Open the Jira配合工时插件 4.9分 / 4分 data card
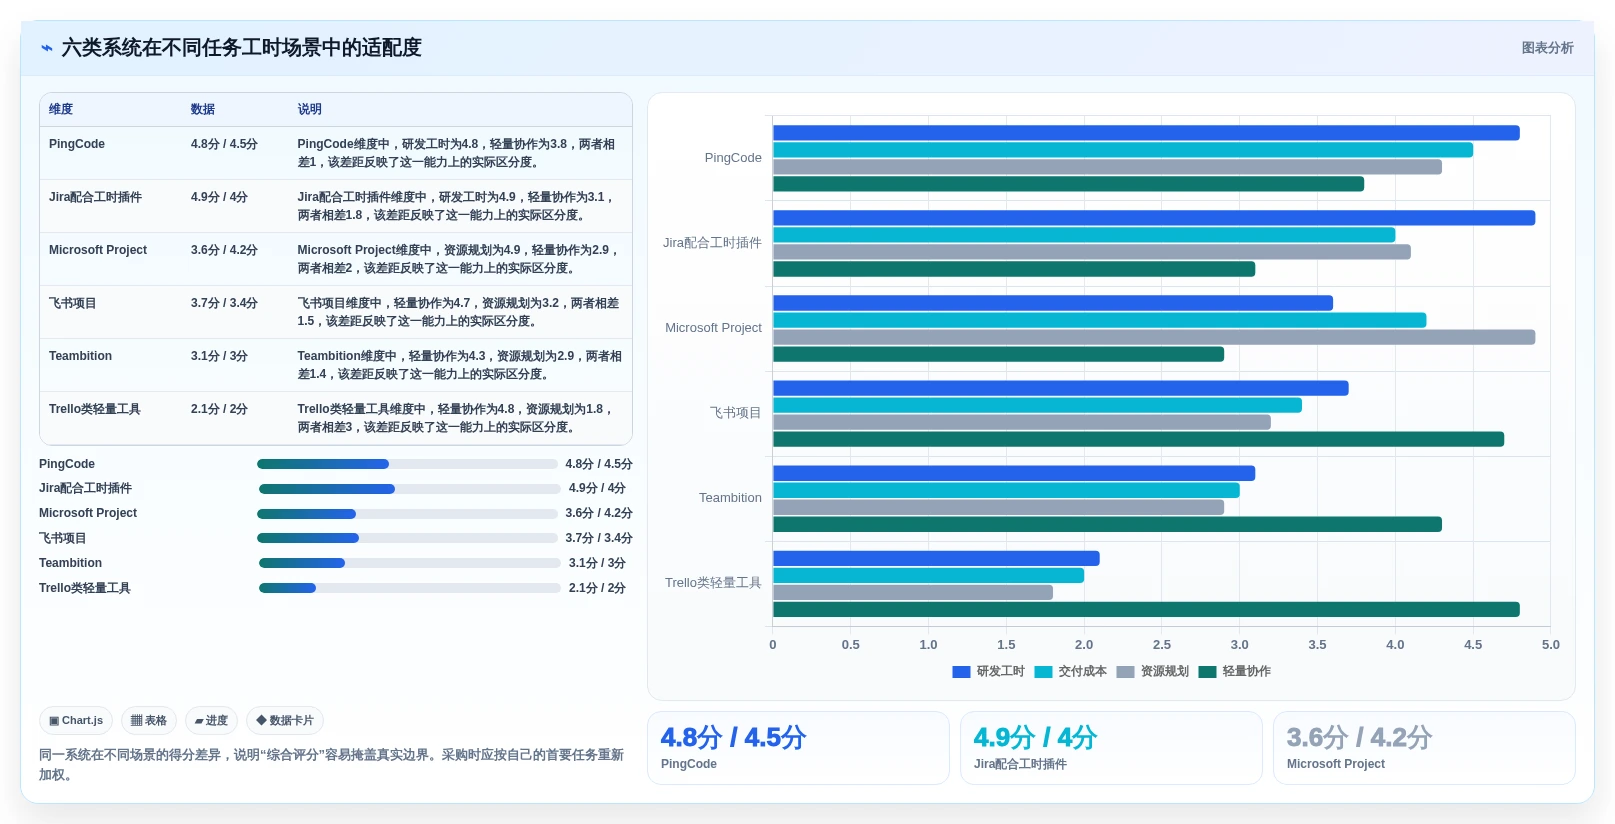 coord(1111,748)
